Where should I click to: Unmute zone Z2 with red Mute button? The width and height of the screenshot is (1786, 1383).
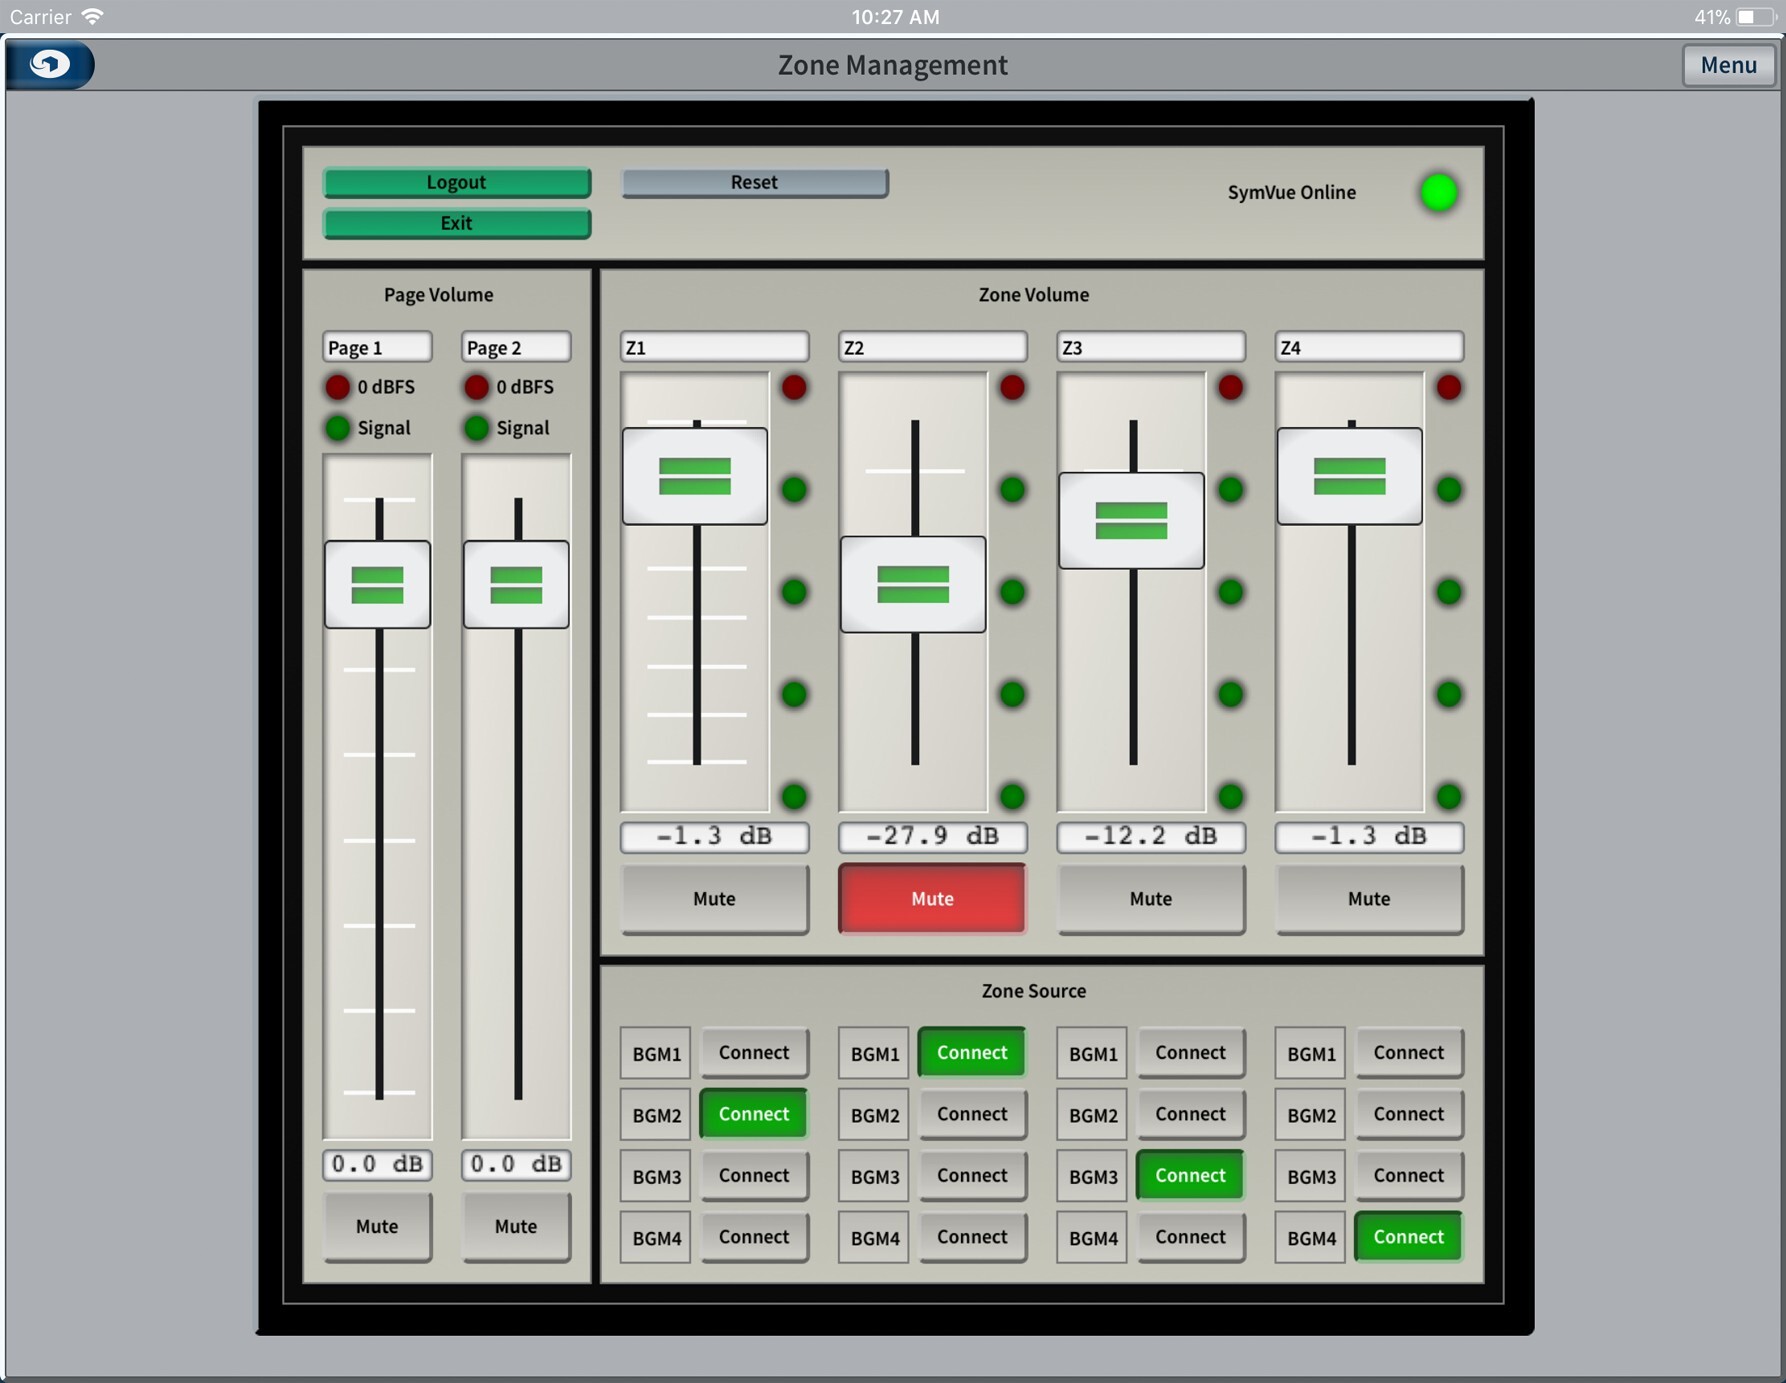(x=931, y=898)
